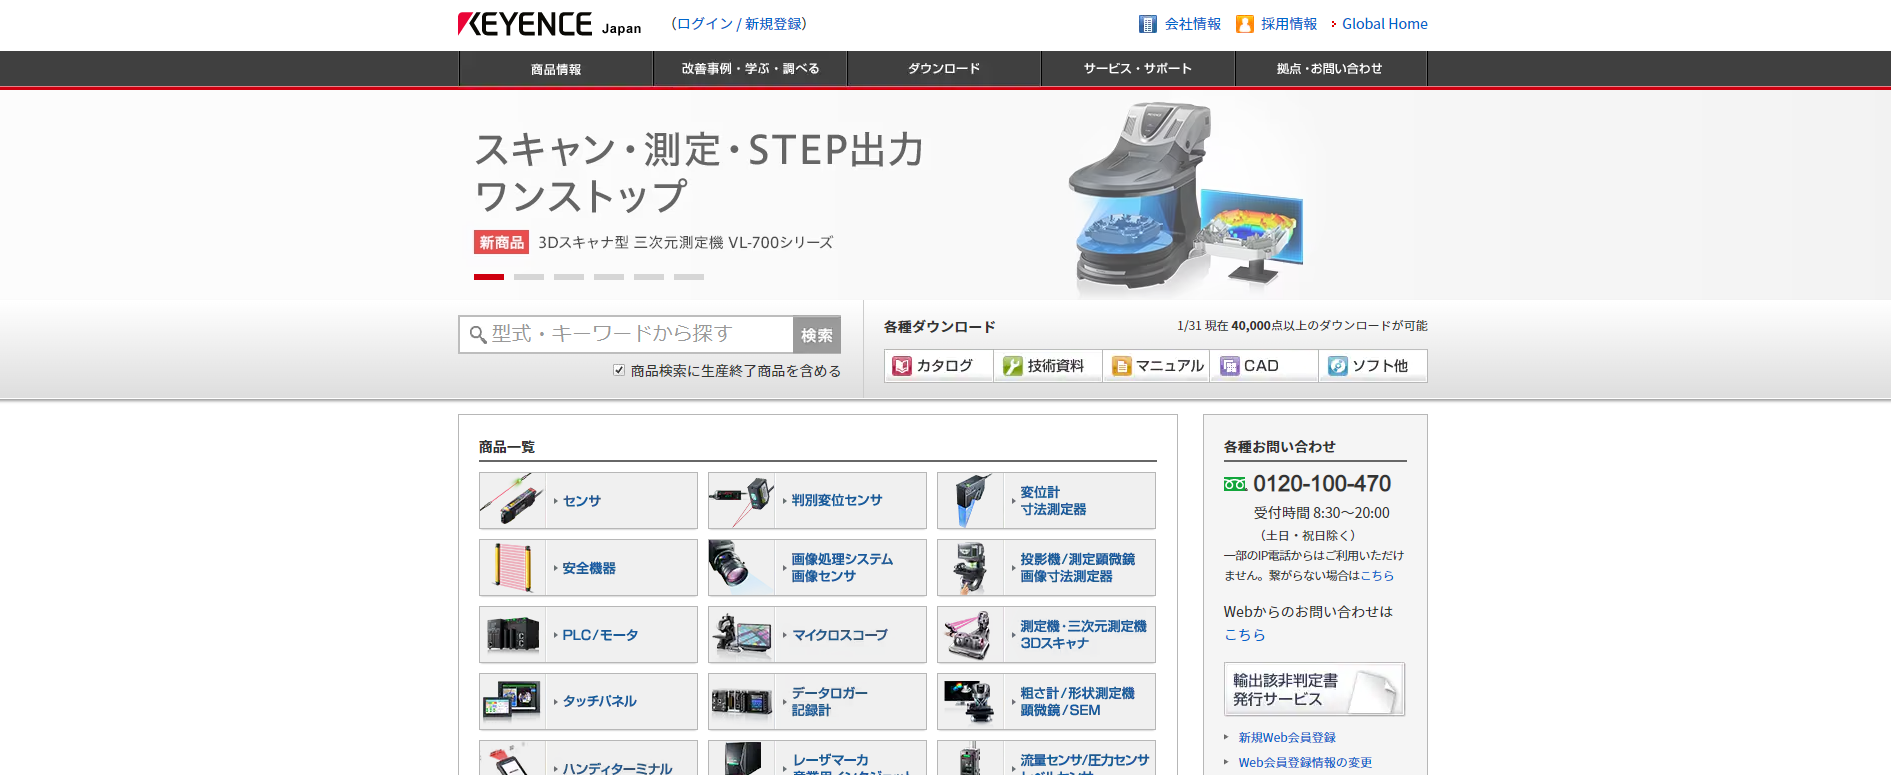
Task: Click the VL-700 3D scanner banner image
Action: pos(1186,198)
